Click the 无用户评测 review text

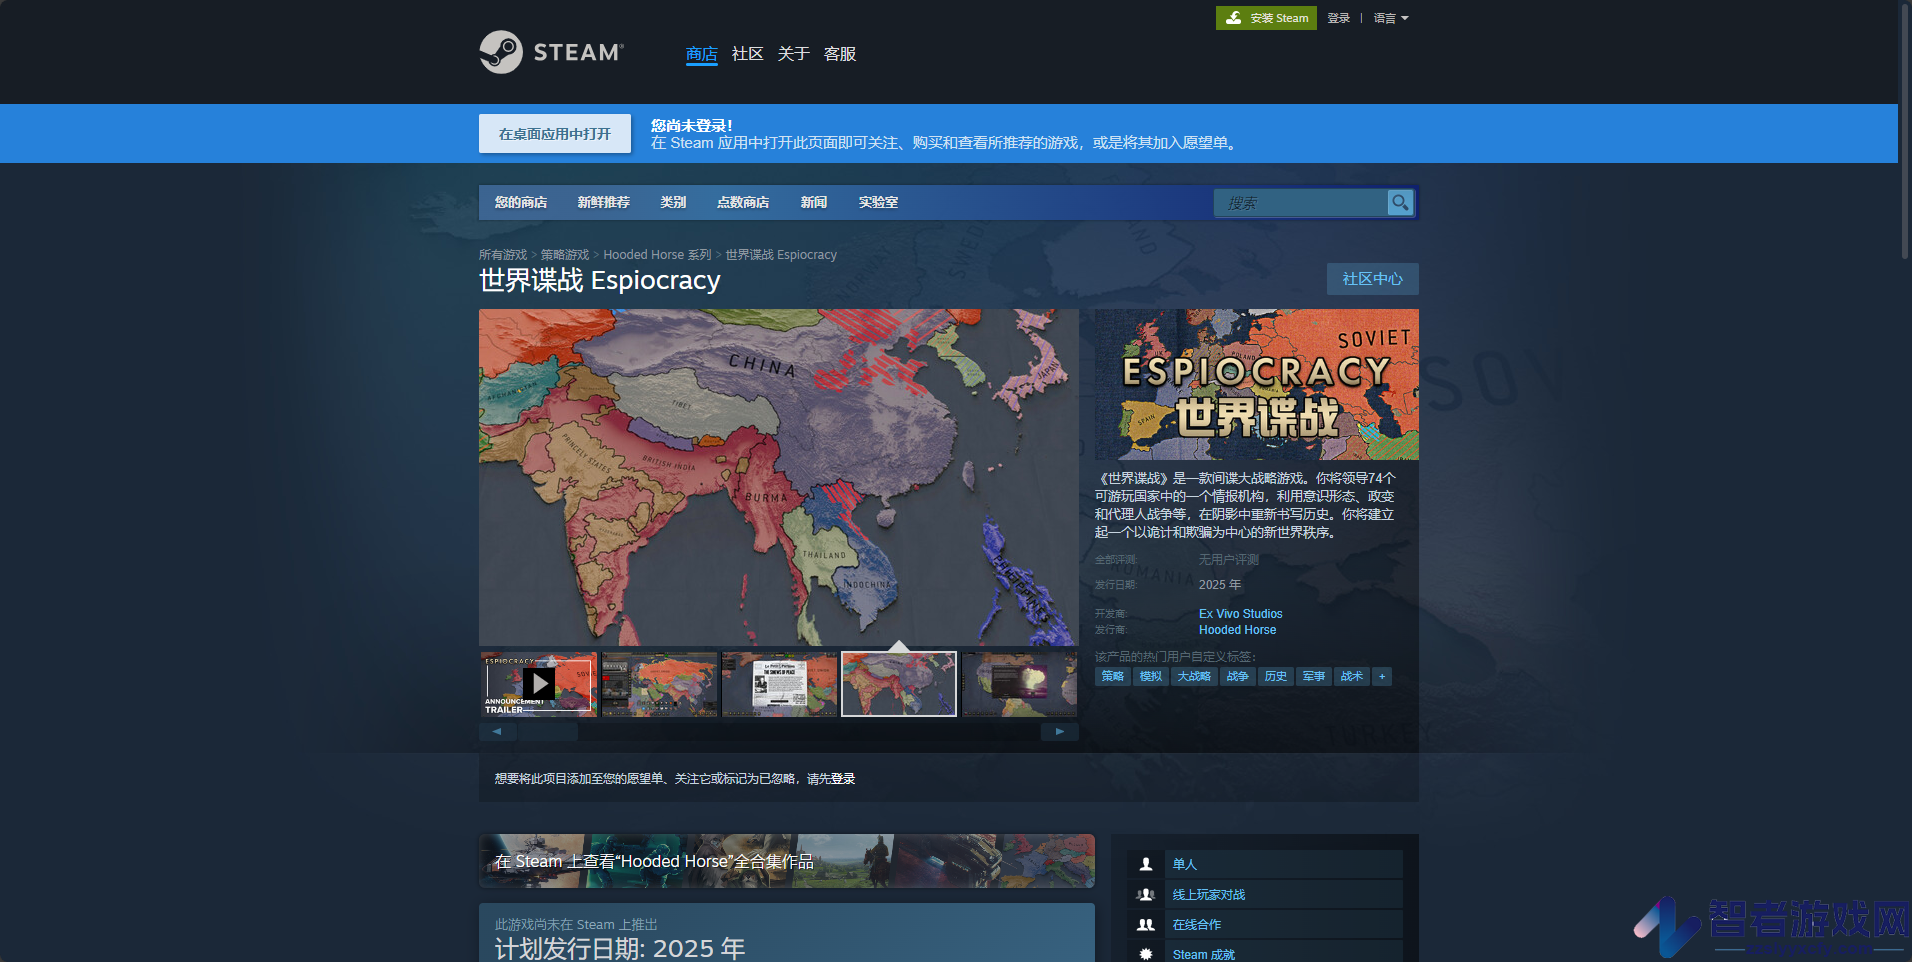(1229, 560)
